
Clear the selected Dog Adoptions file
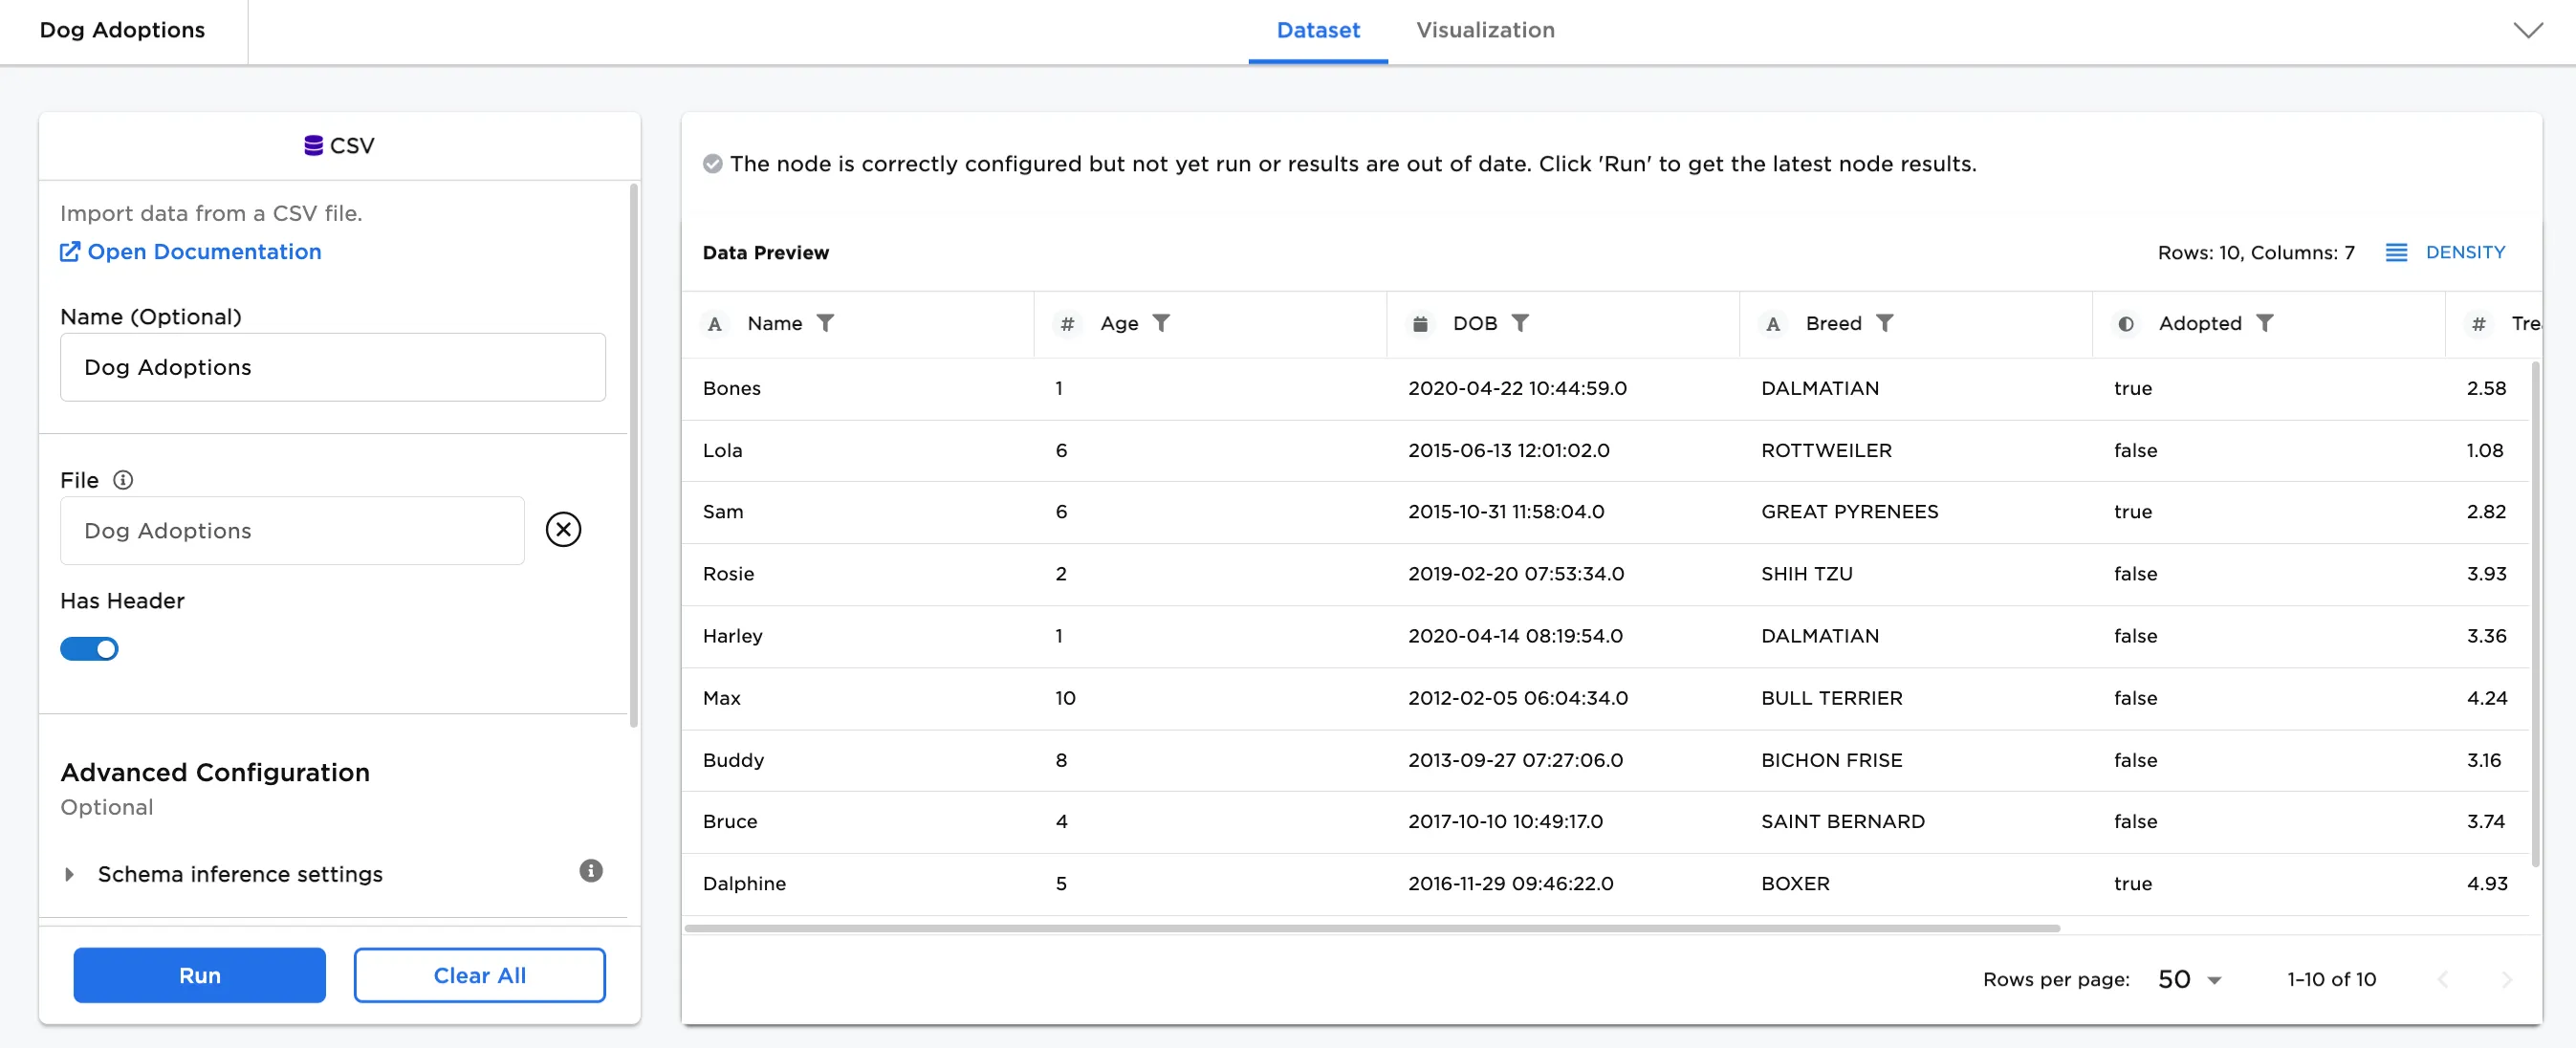coord(563,530)
